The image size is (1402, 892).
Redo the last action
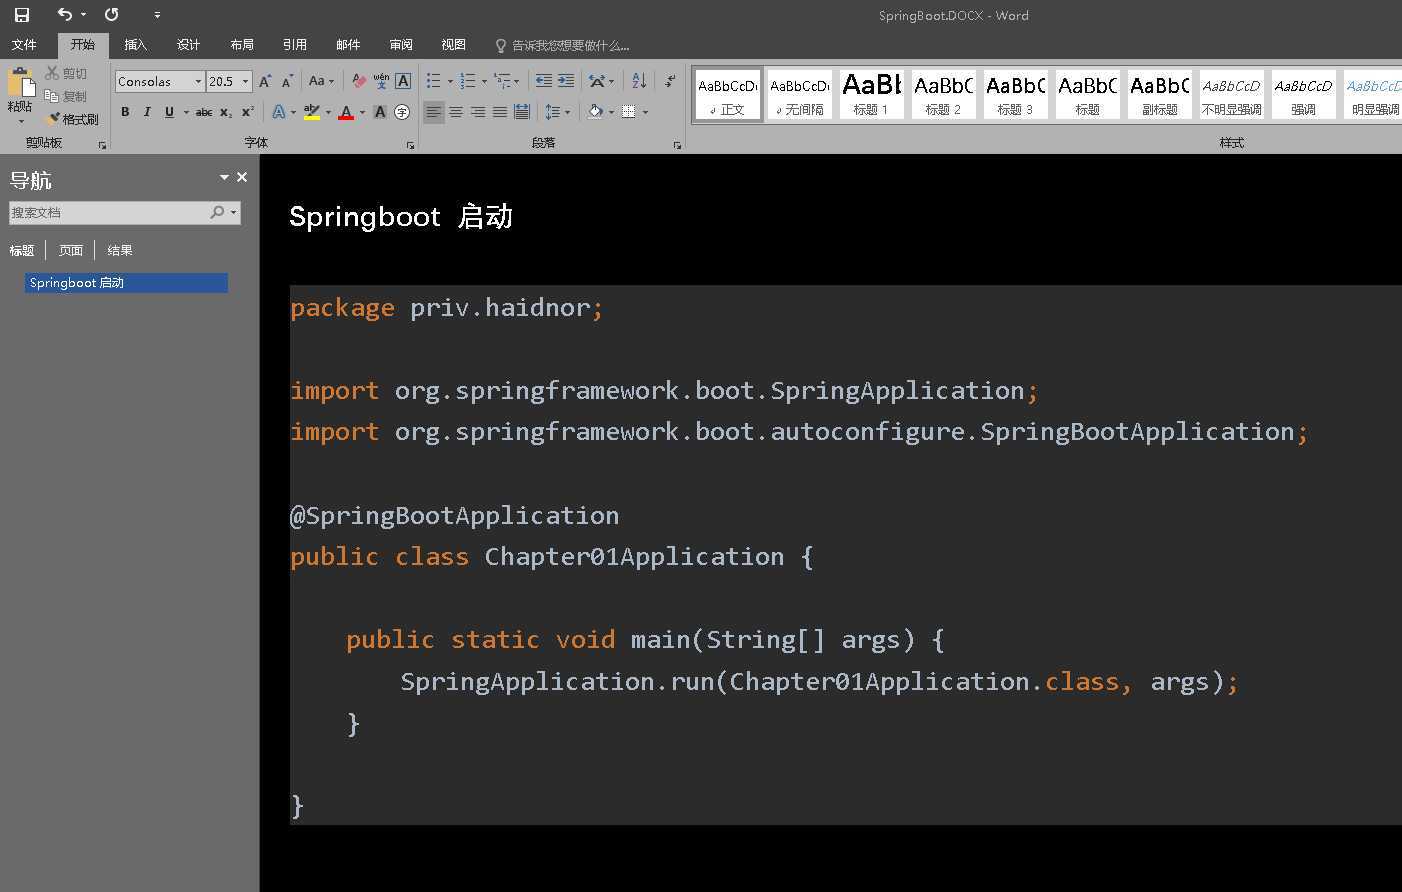pyautogui.click(x=112, y=14)
